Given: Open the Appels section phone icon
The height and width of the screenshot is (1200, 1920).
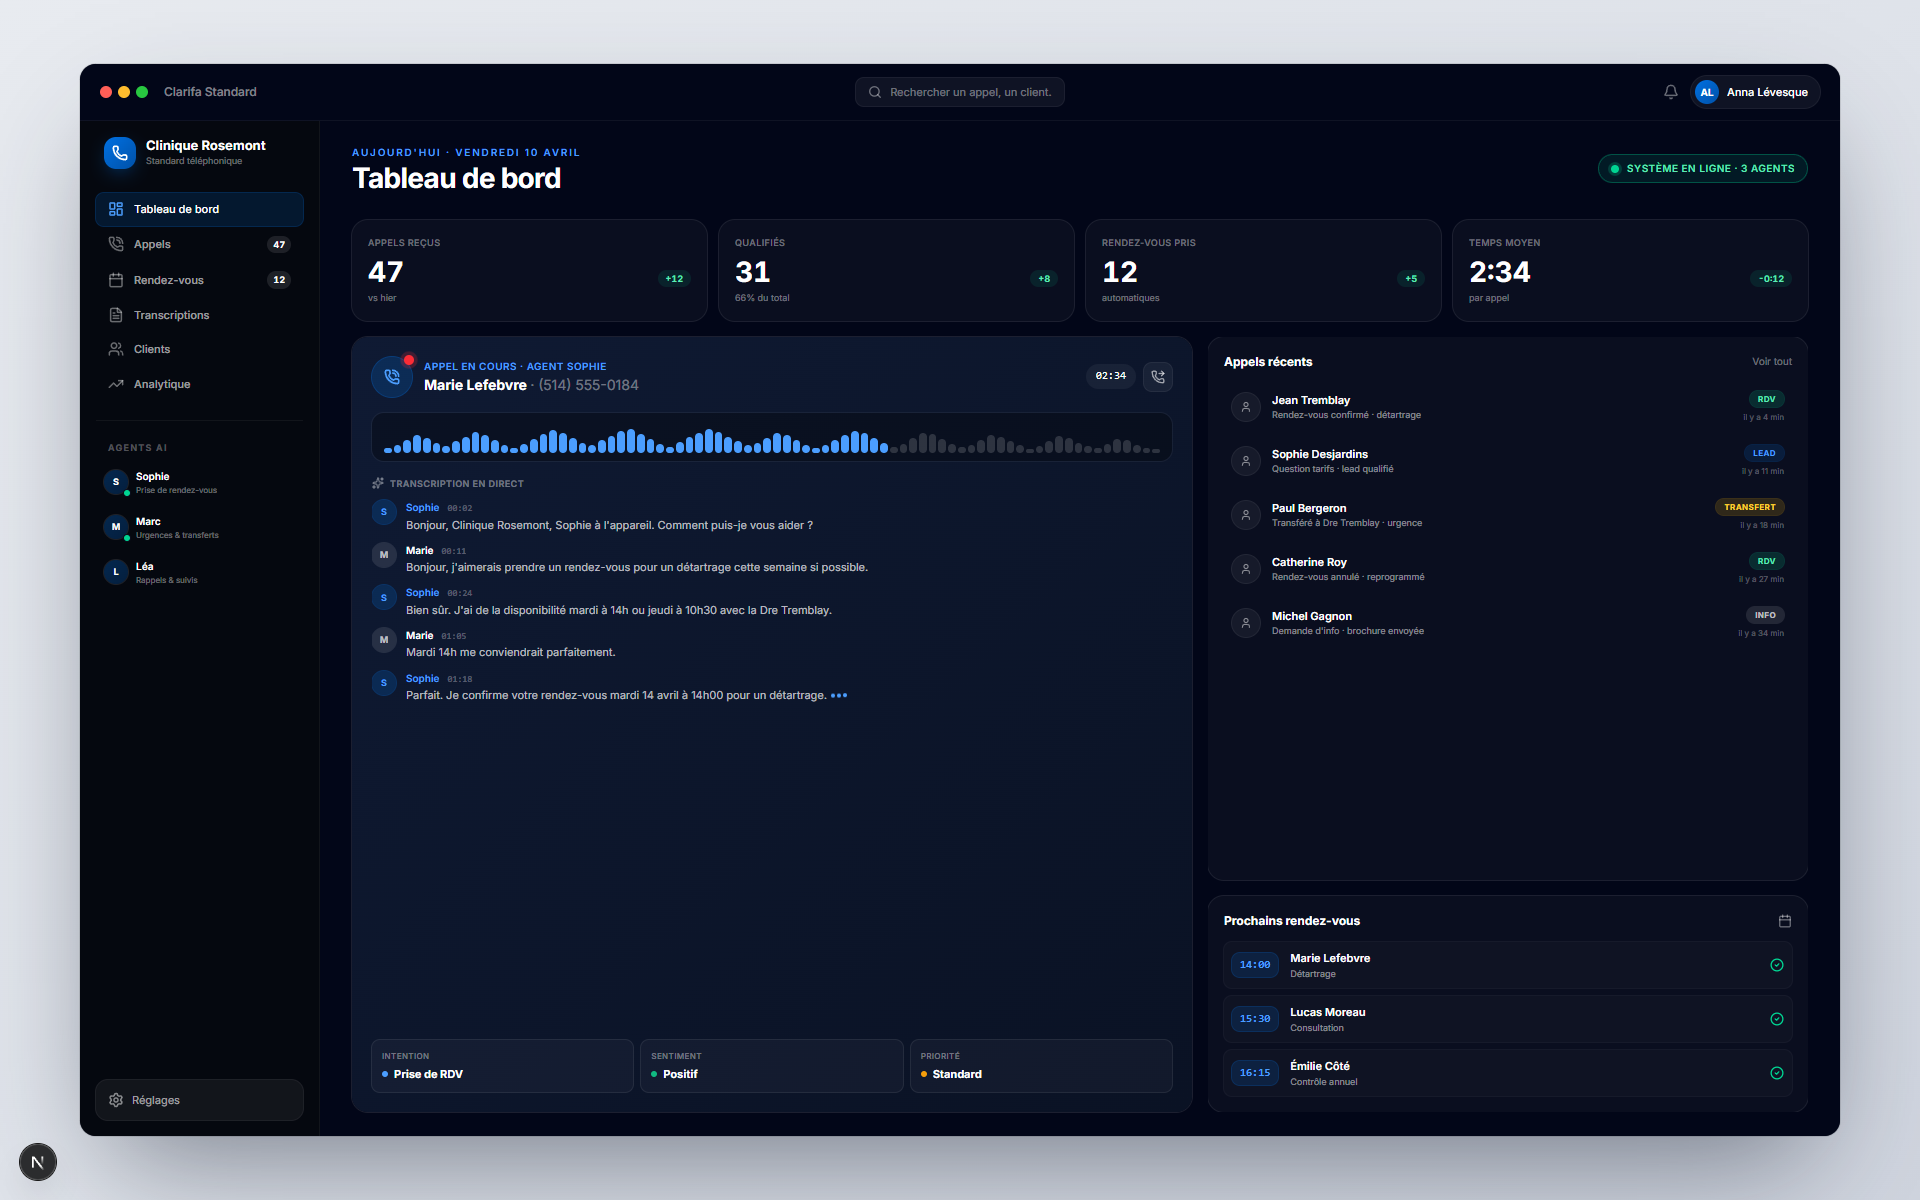Looking at the screenshot, I should pyautogui.click(x=116, y=244).
